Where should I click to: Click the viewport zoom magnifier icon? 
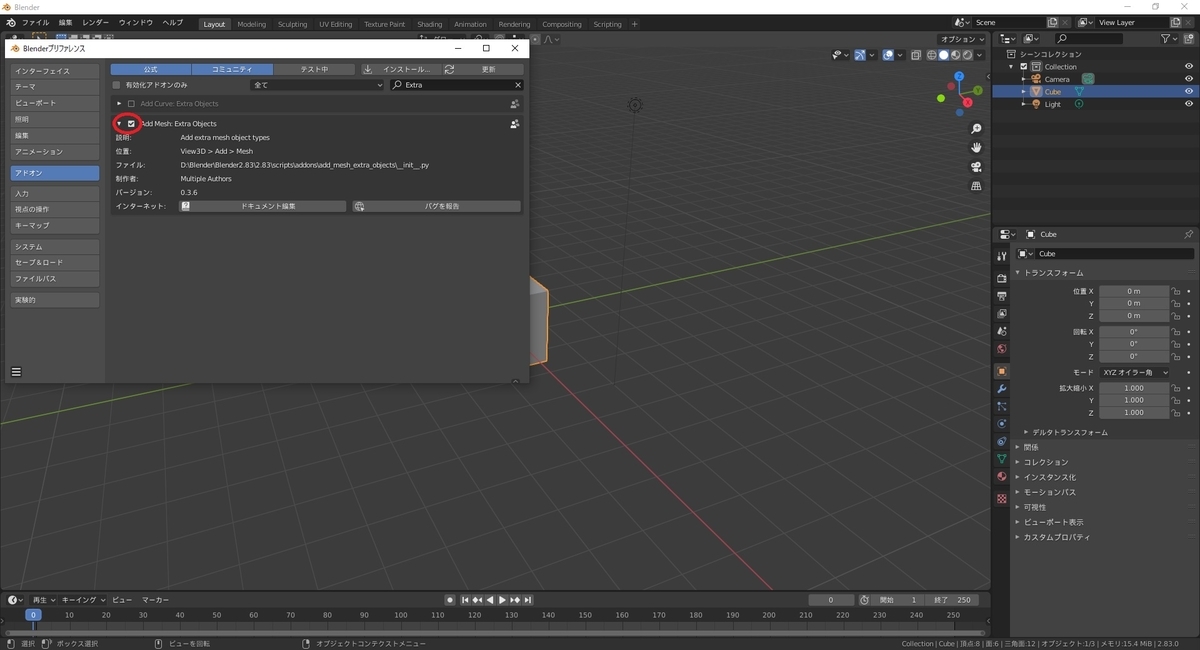[x=976, y=129]
